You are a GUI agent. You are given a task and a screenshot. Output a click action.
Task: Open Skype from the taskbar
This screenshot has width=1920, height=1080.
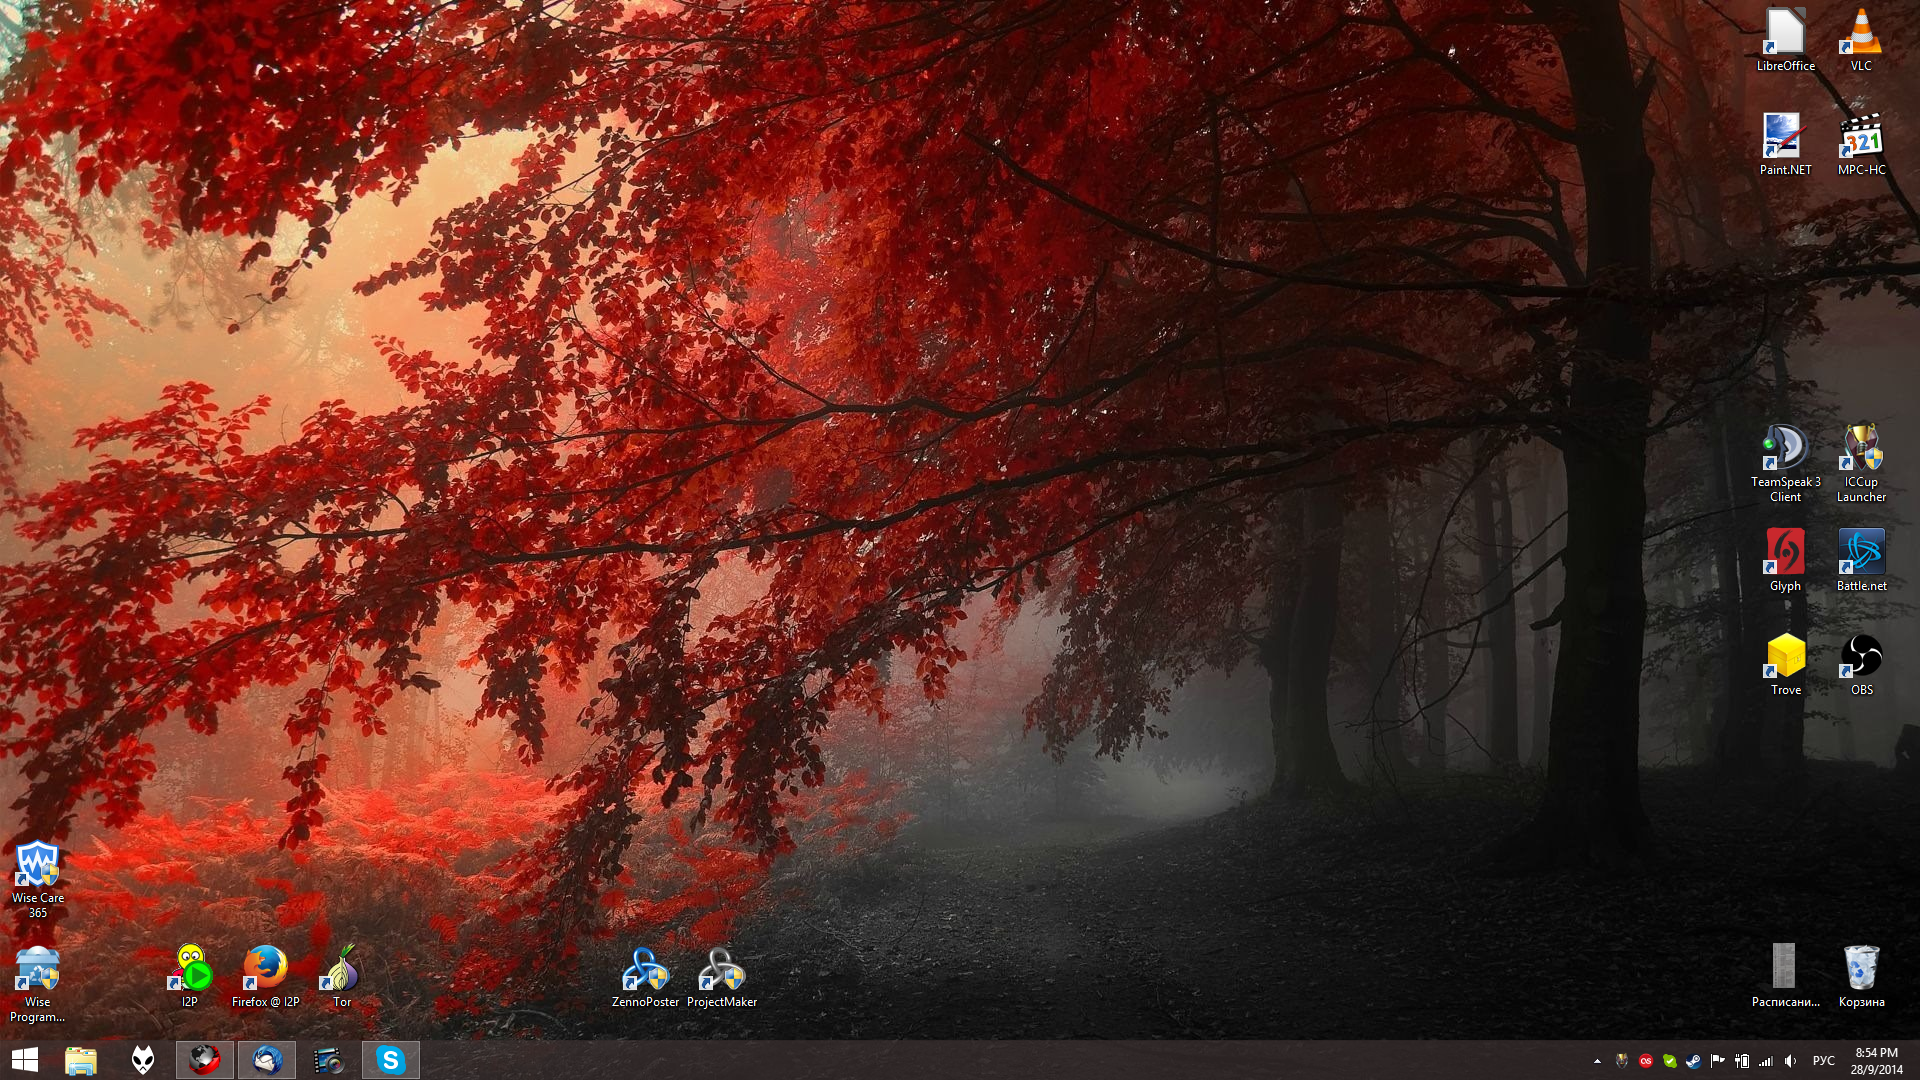pyautogui.click(x=390, y=1060)
